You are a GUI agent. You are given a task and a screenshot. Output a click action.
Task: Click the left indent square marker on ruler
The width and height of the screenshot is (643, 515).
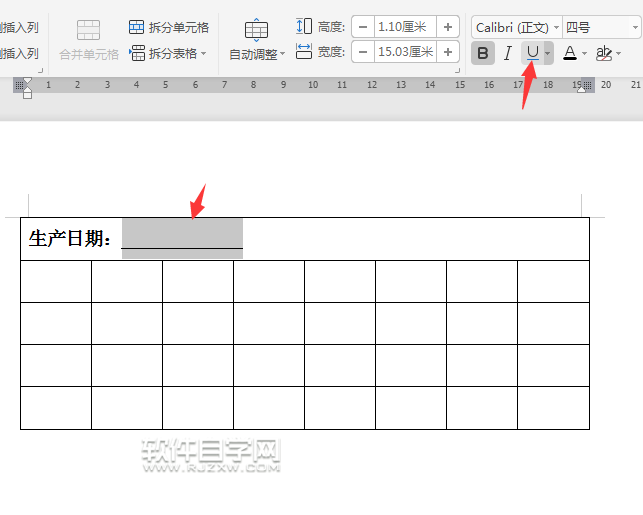click(27, 96)
